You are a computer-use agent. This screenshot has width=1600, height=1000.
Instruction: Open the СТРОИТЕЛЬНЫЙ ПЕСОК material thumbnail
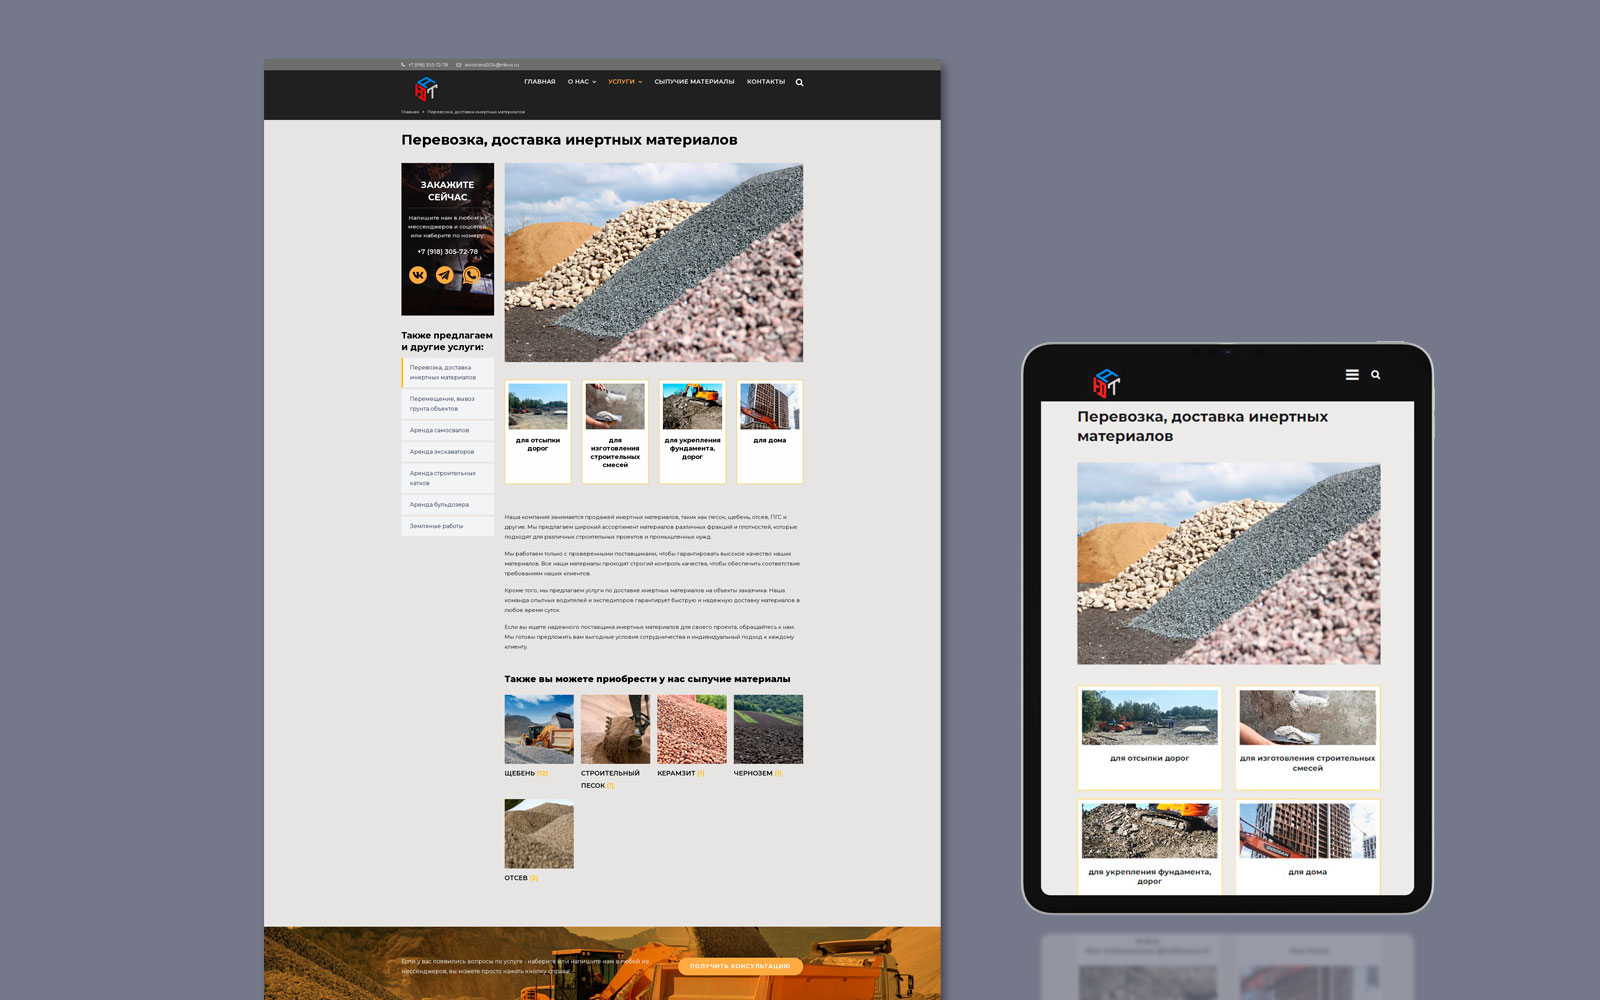tap(616, 730)
